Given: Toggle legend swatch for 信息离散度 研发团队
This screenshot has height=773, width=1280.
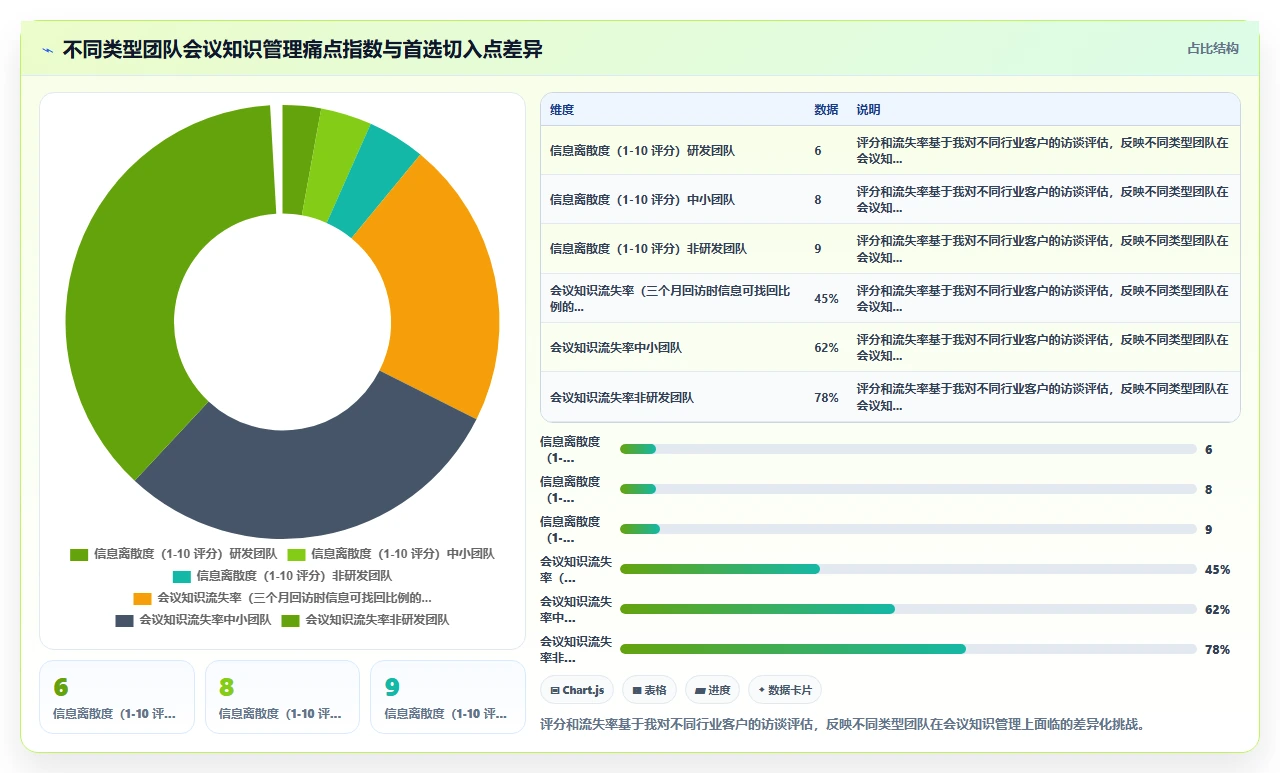Looking at the screenshot, I should (x=79, y=554).
